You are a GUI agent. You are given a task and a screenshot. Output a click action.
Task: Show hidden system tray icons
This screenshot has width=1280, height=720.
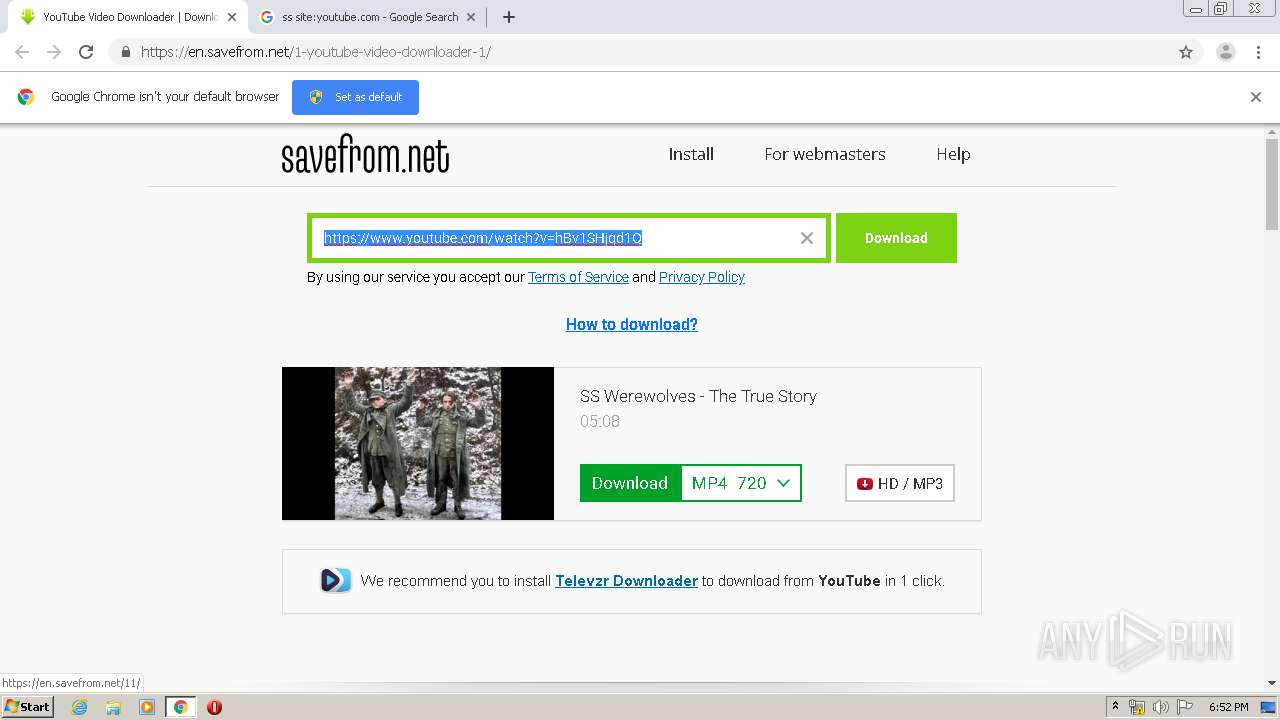[x=1115, y=707]
